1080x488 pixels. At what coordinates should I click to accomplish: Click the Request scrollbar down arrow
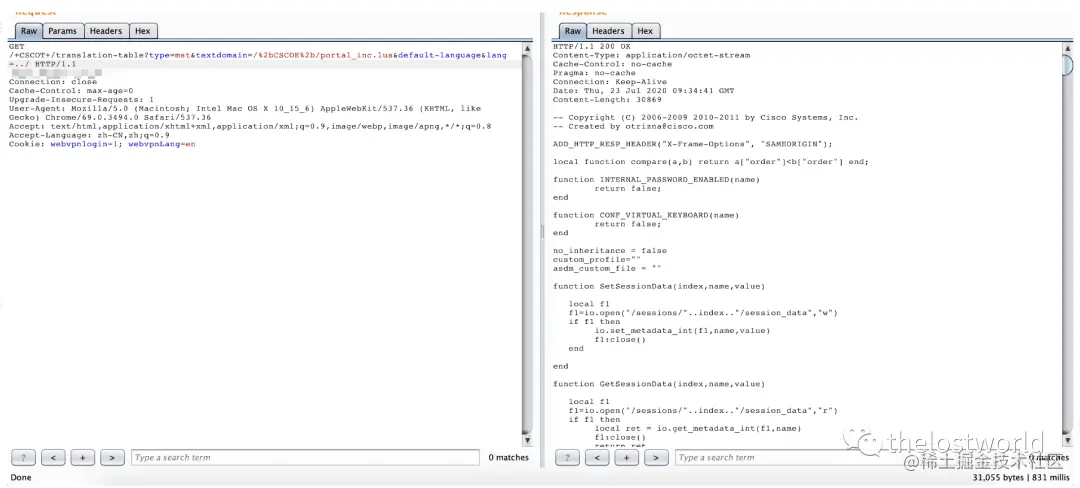pyautogui.click(x=528, y=440)
